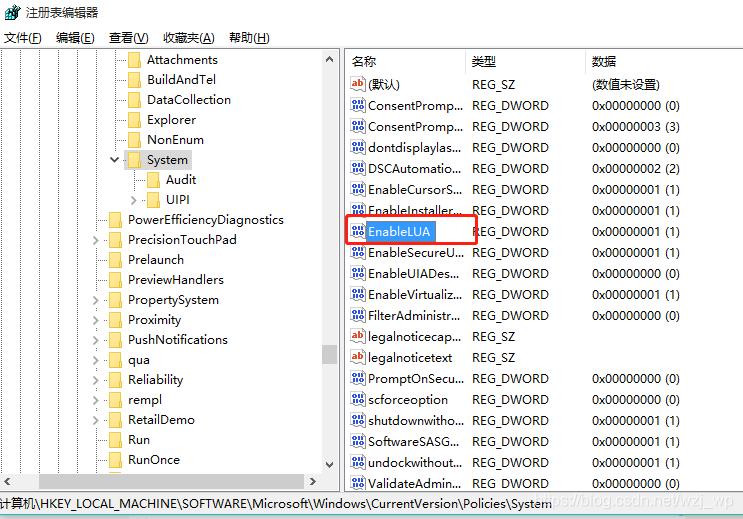Click the EnableCursorS DWORD icon
The width and height of the screenshot is (743, 519).
(358, 190)
